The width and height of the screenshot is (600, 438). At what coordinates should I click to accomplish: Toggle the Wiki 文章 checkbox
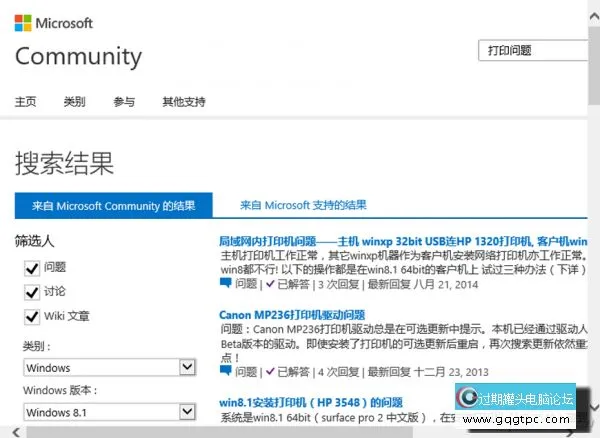point(32,317)
